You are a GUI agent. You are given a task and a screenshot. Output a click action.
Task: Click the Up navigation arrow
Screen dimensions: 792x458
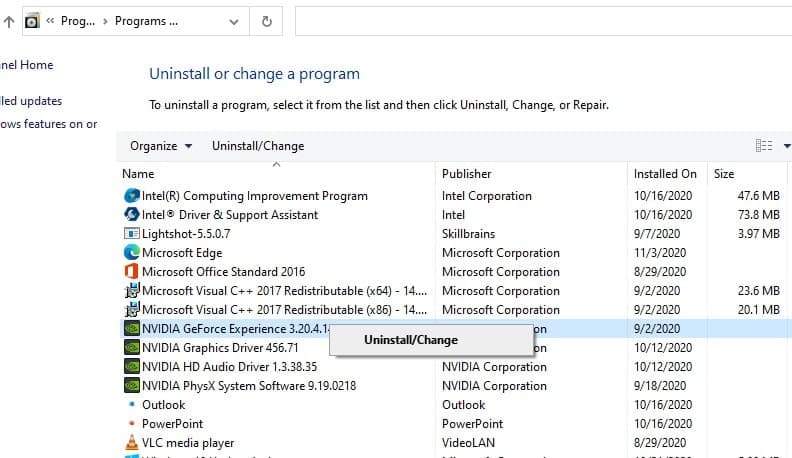(9, 22)
